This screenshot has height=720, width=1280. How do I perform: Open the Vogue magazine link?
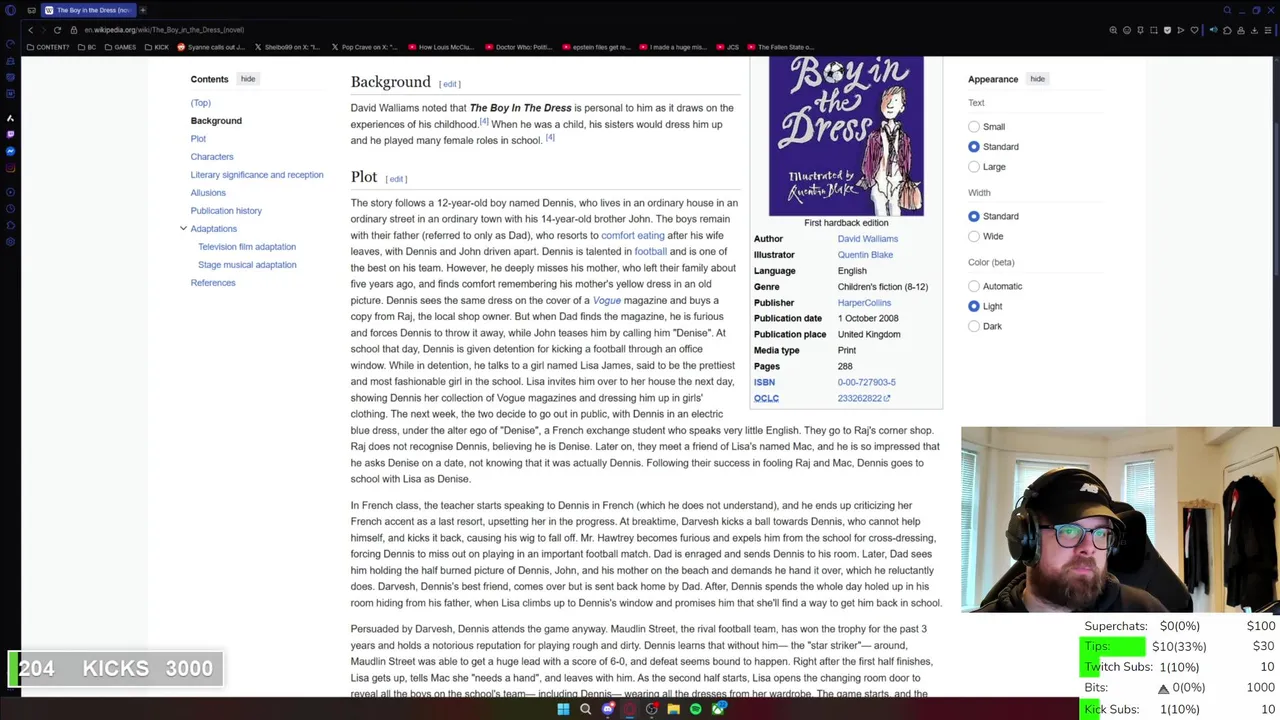pos(606,301)
